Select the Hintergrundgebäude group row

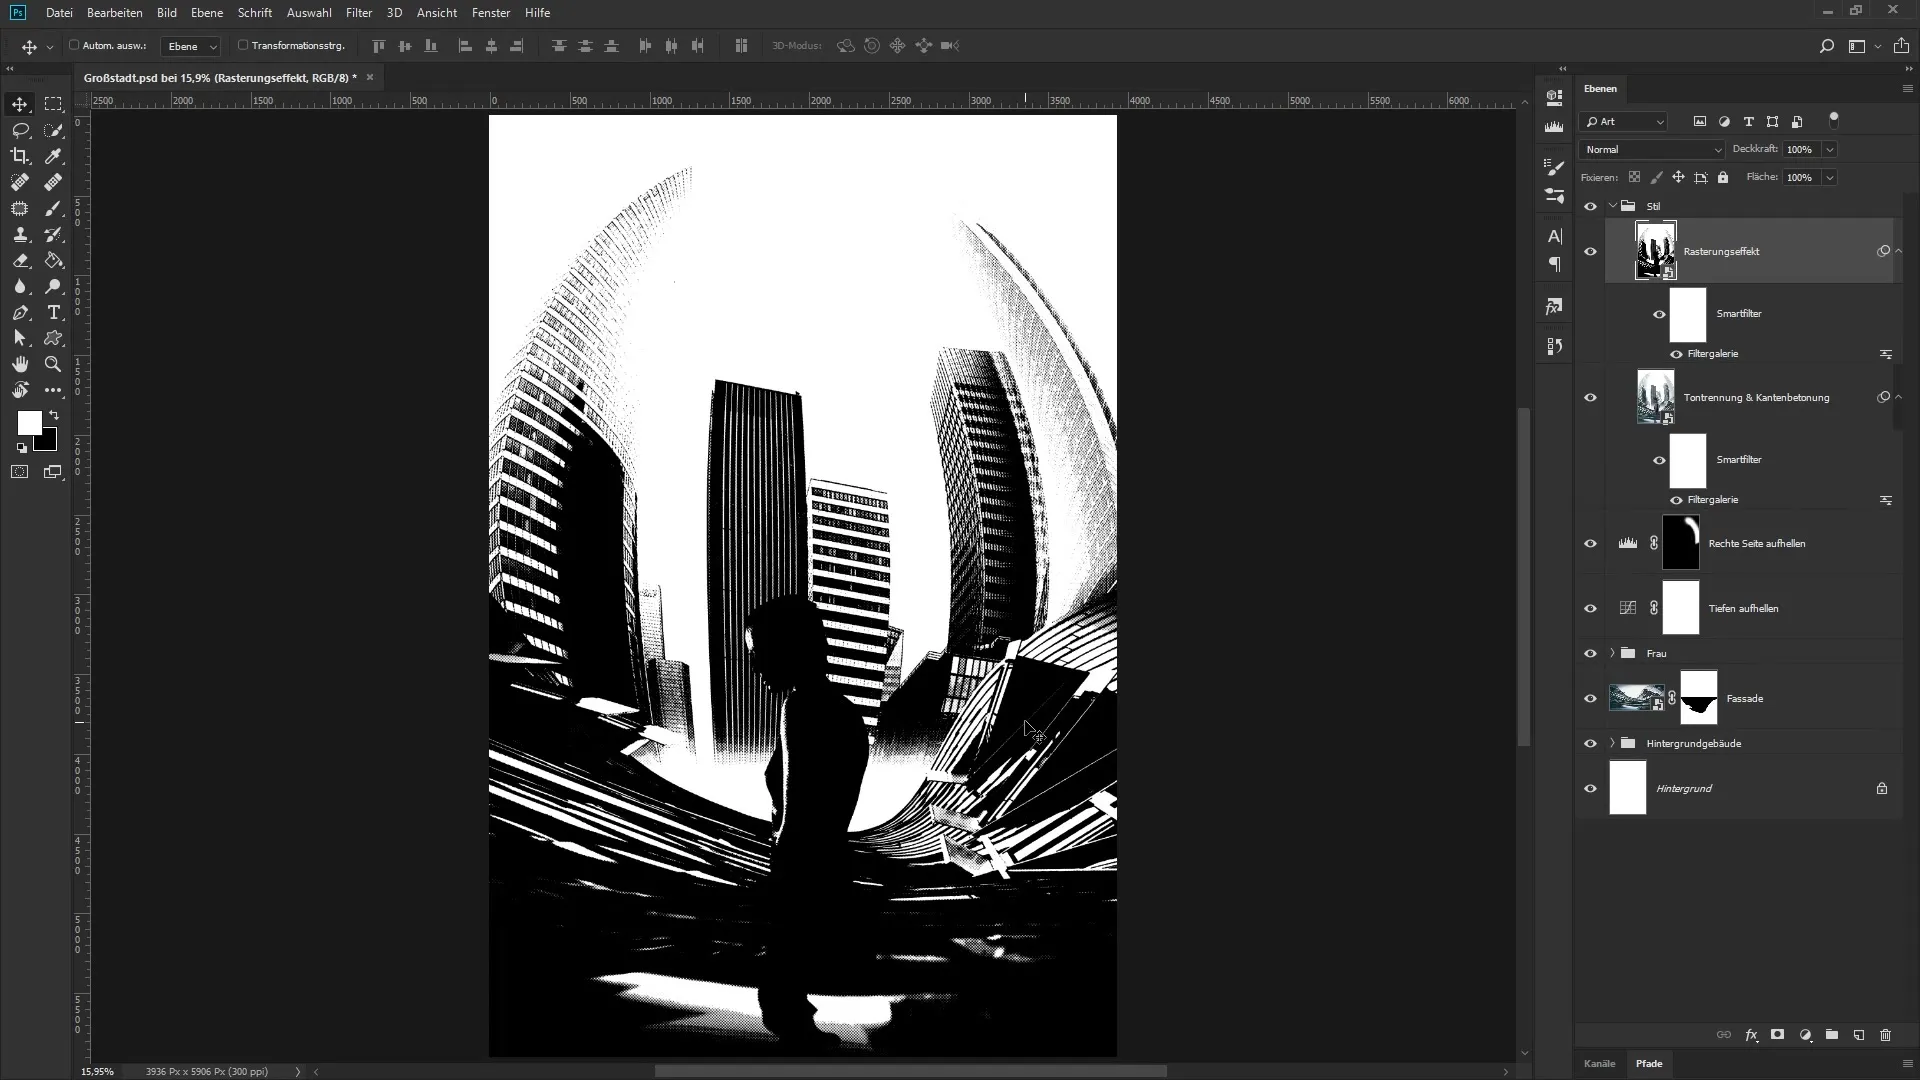pos(1740,743)
